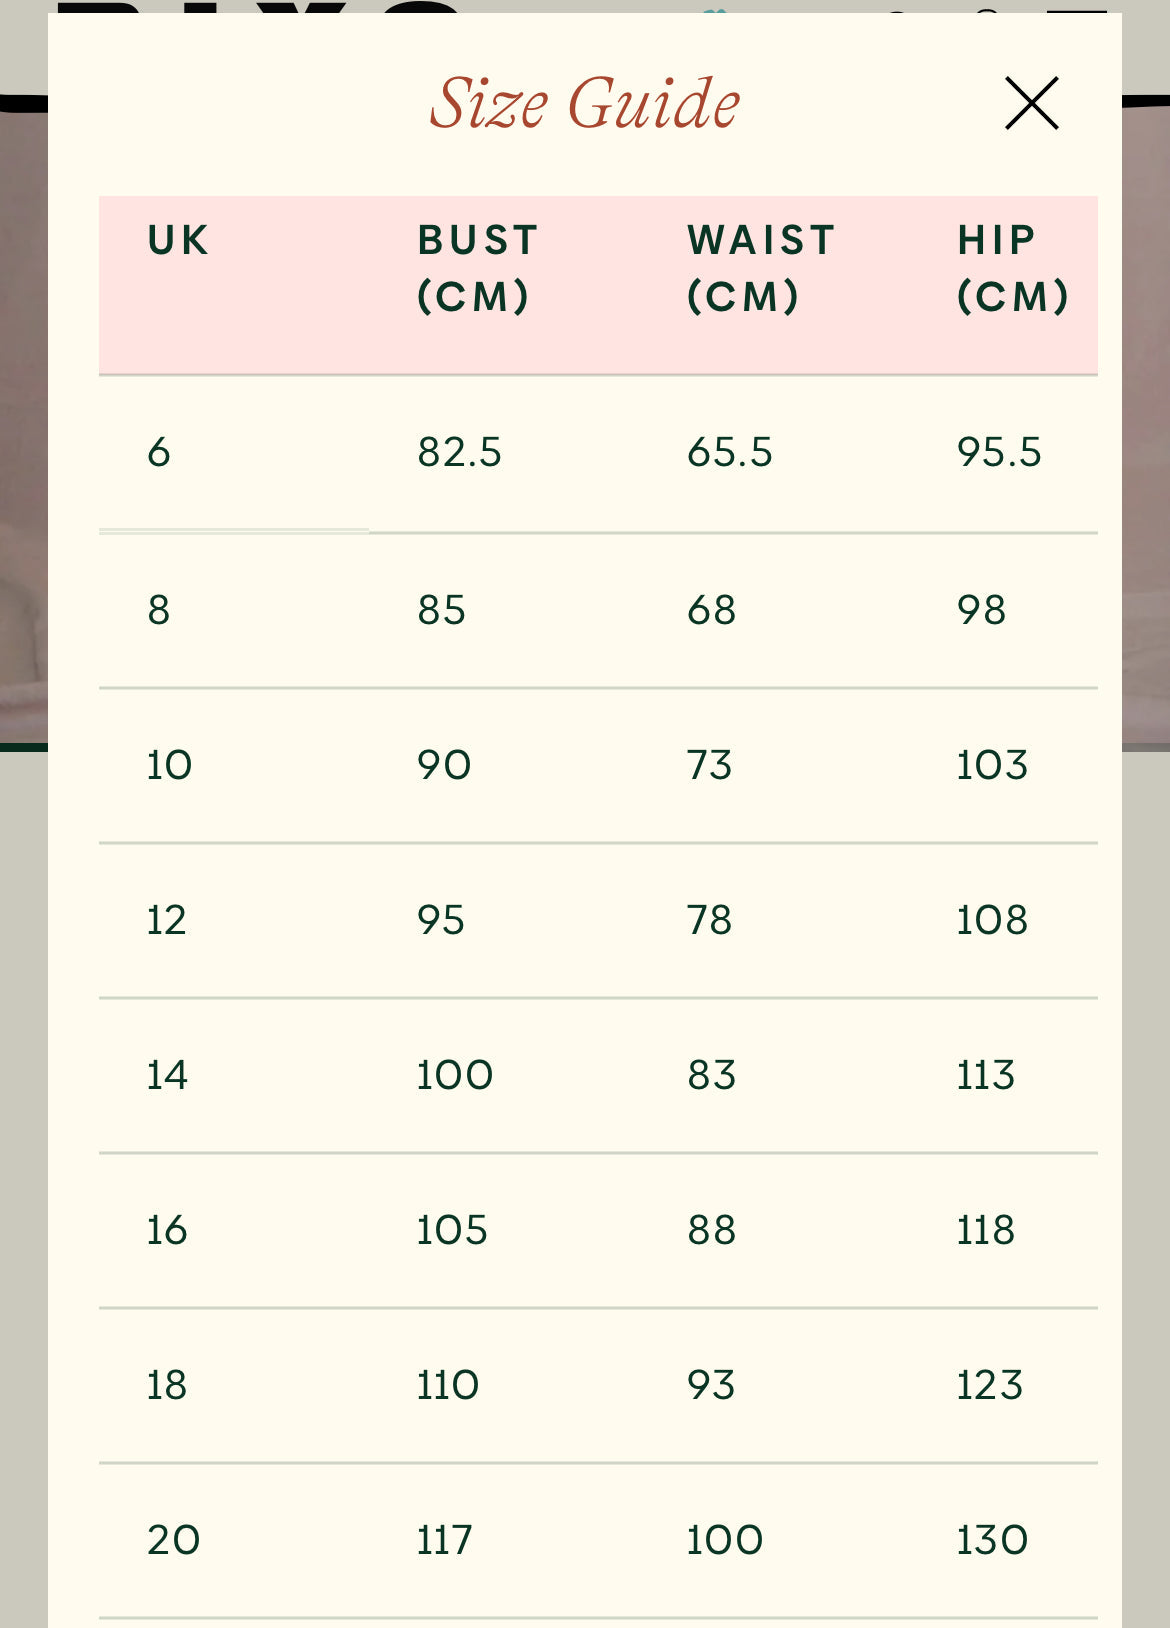
Task: Select the WAIST (CM) column header
Action: 761,268
